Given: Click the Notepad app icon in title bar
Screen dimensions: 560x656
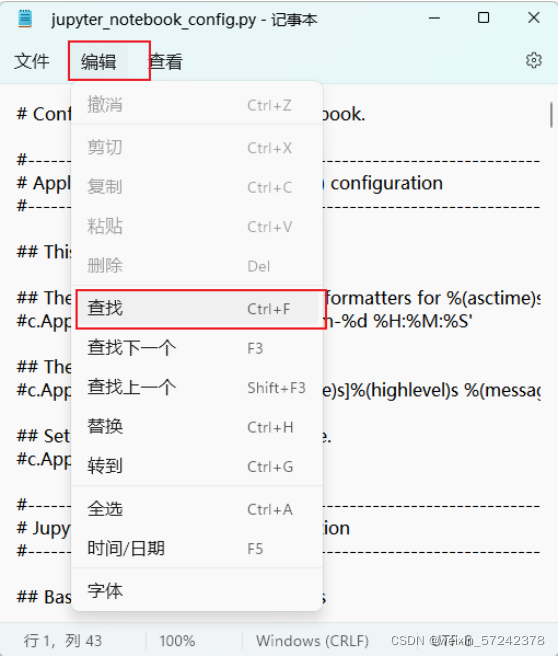Looking at the screenshot, I should (x=25, y=19).
